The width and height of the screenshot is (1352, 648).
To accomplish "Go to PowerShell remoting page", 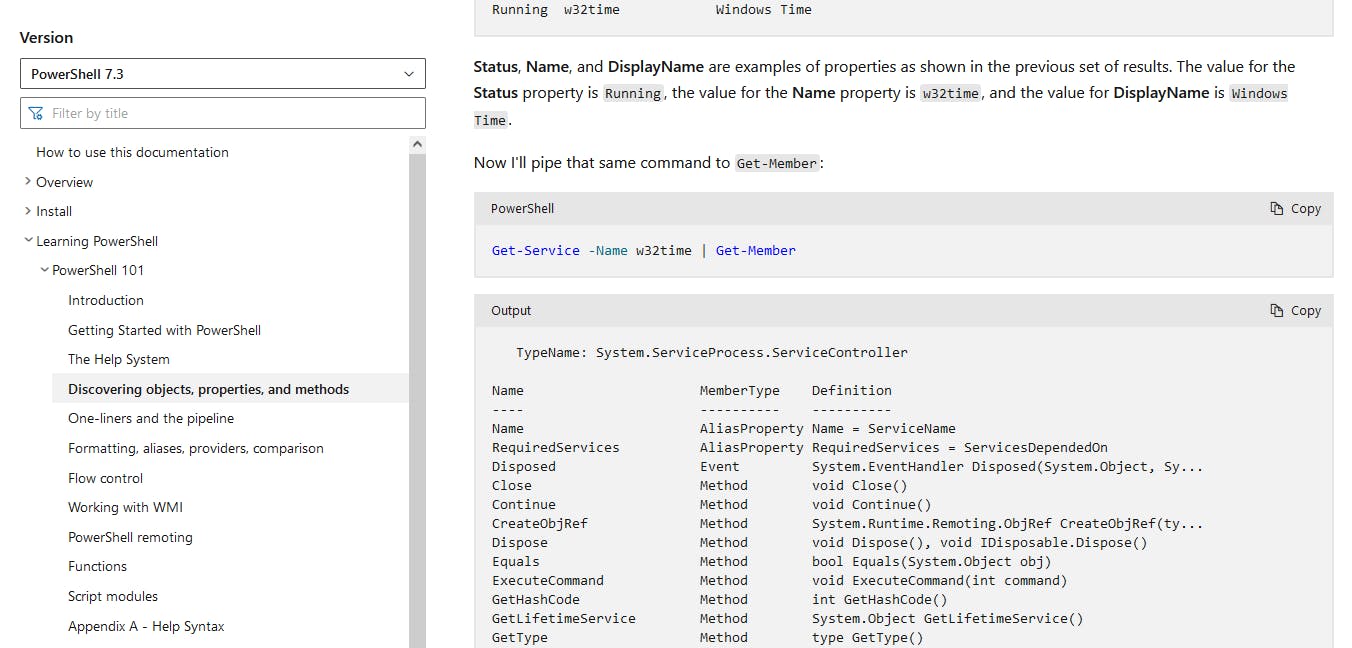I will (x=130, y=537).
